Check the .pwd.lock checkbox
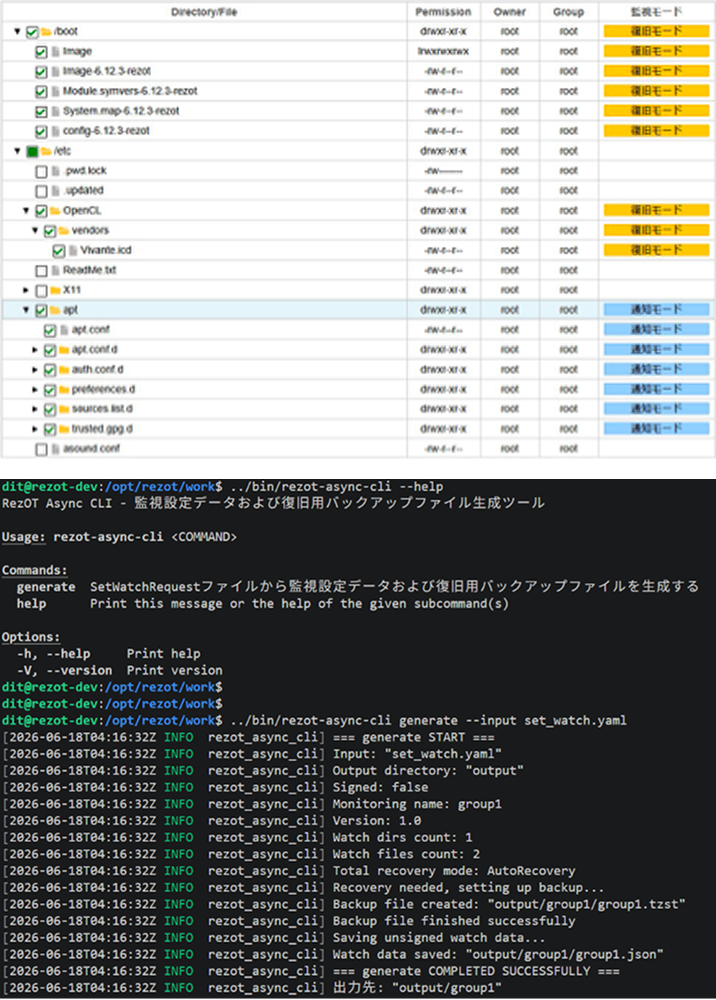Image resolution: width=716 pixels, height=1000 pixels. coord(41,171)
